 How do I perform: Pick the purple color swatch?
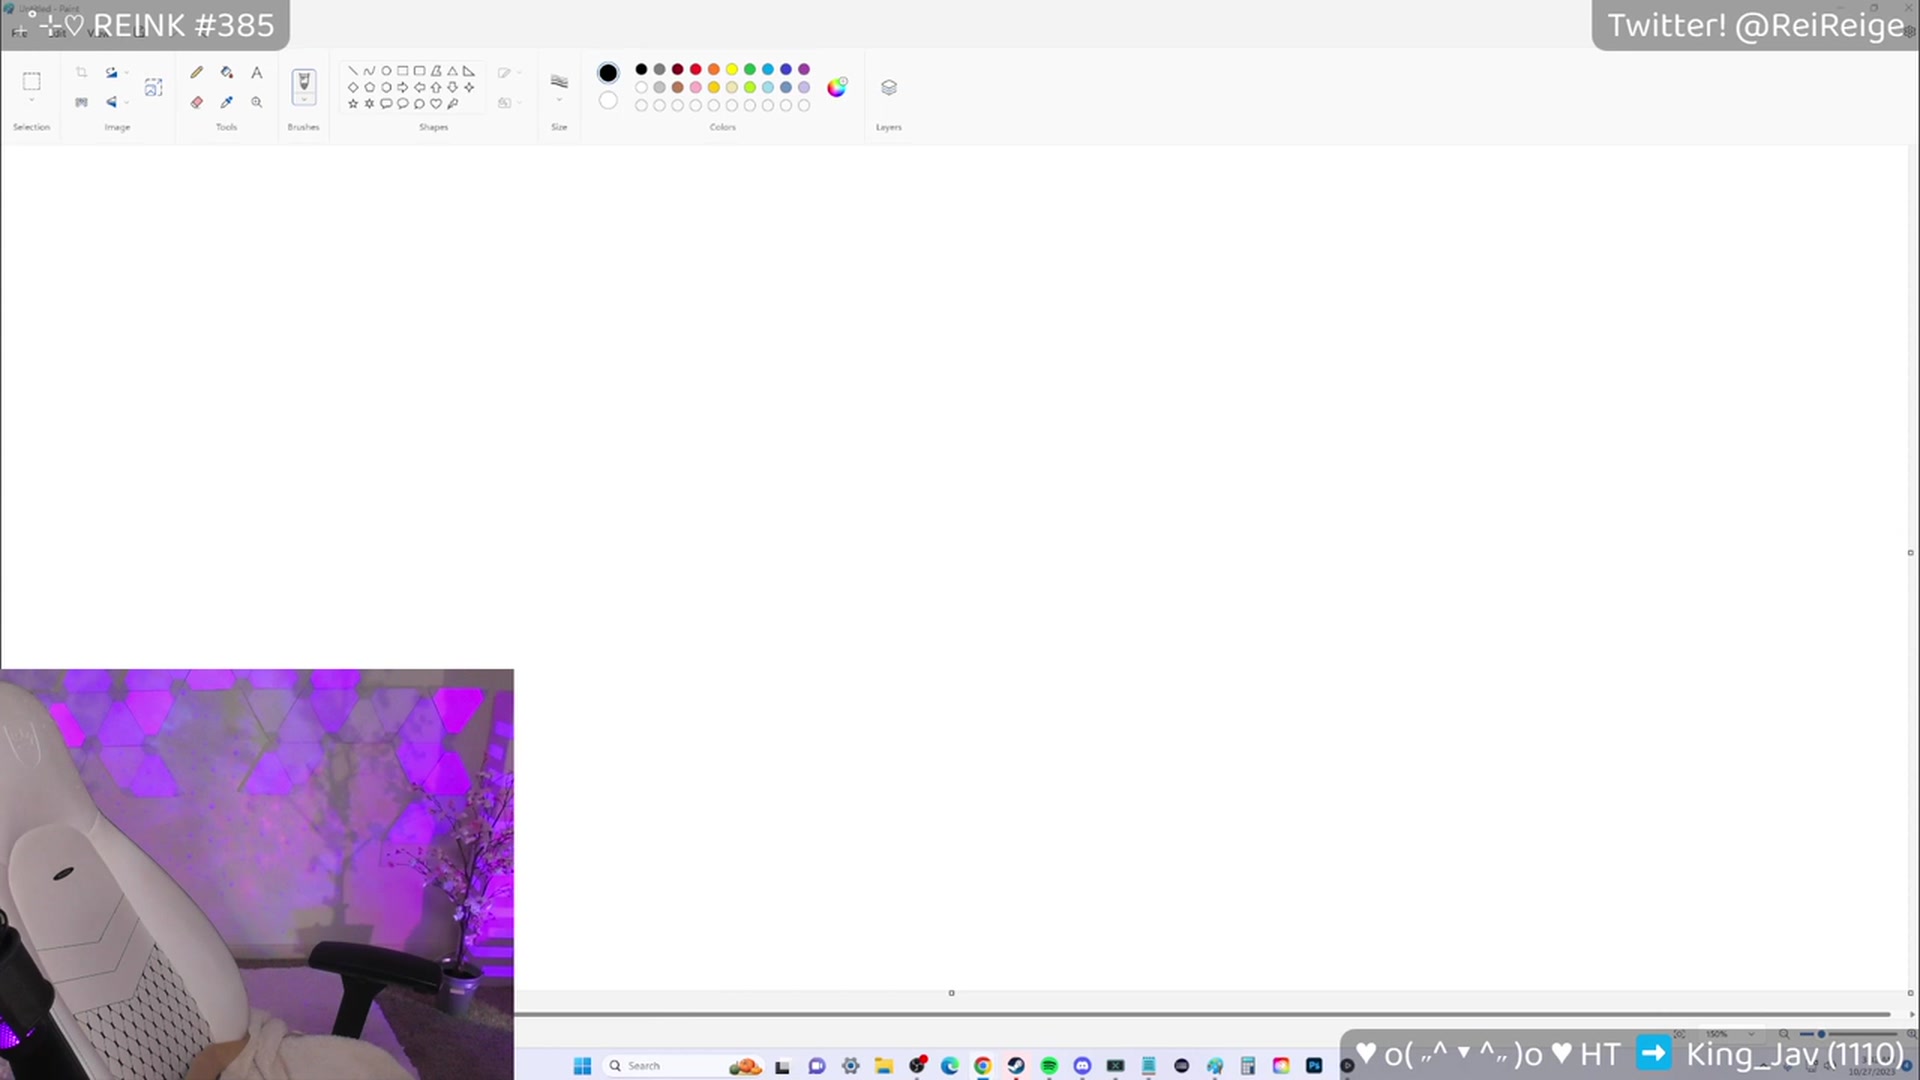[804, 69]
